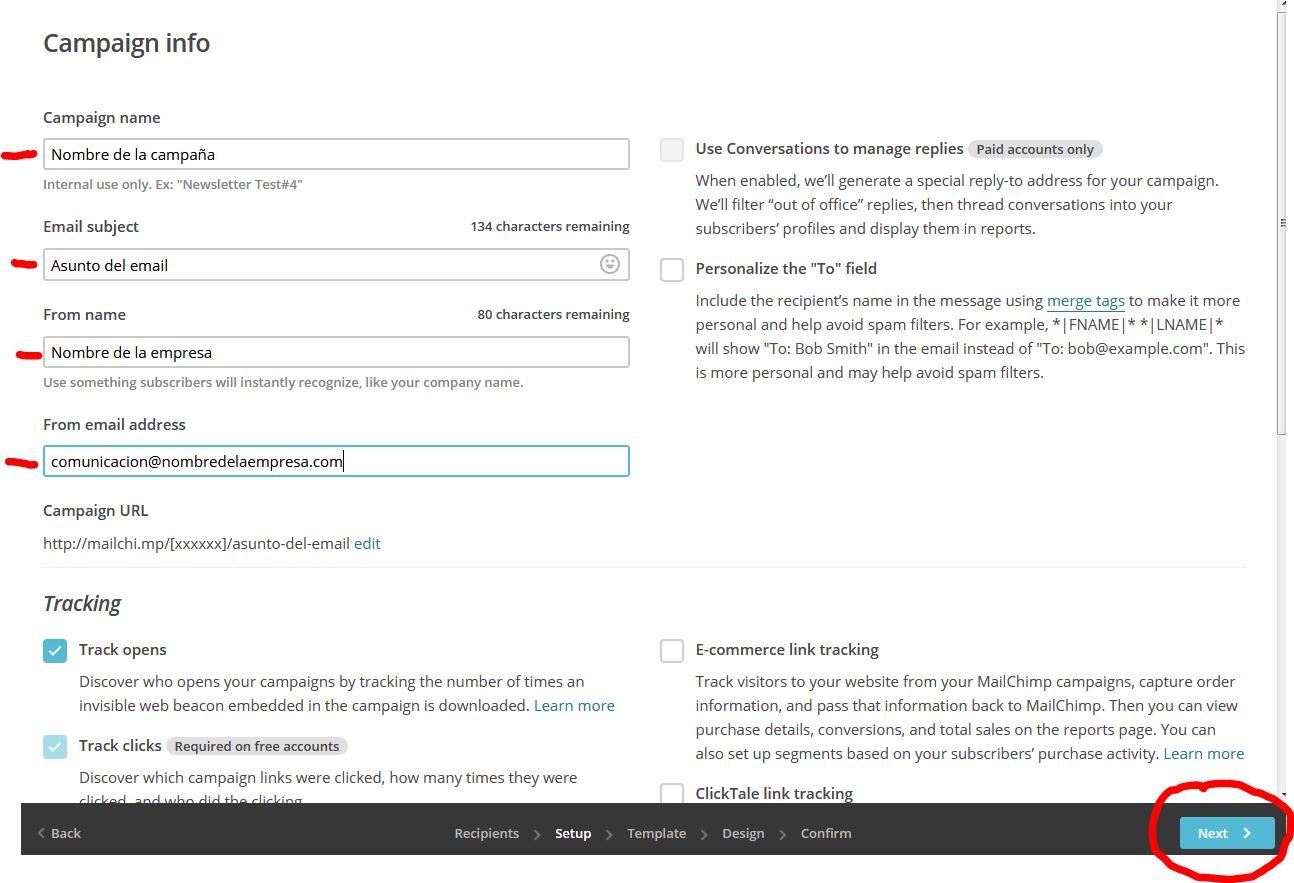Image resolution: width=1294 pixels, height=883 pixels.
Task: Toggle the Track opens checkbox
Action: pyautogui.click(x=55, y=650)
